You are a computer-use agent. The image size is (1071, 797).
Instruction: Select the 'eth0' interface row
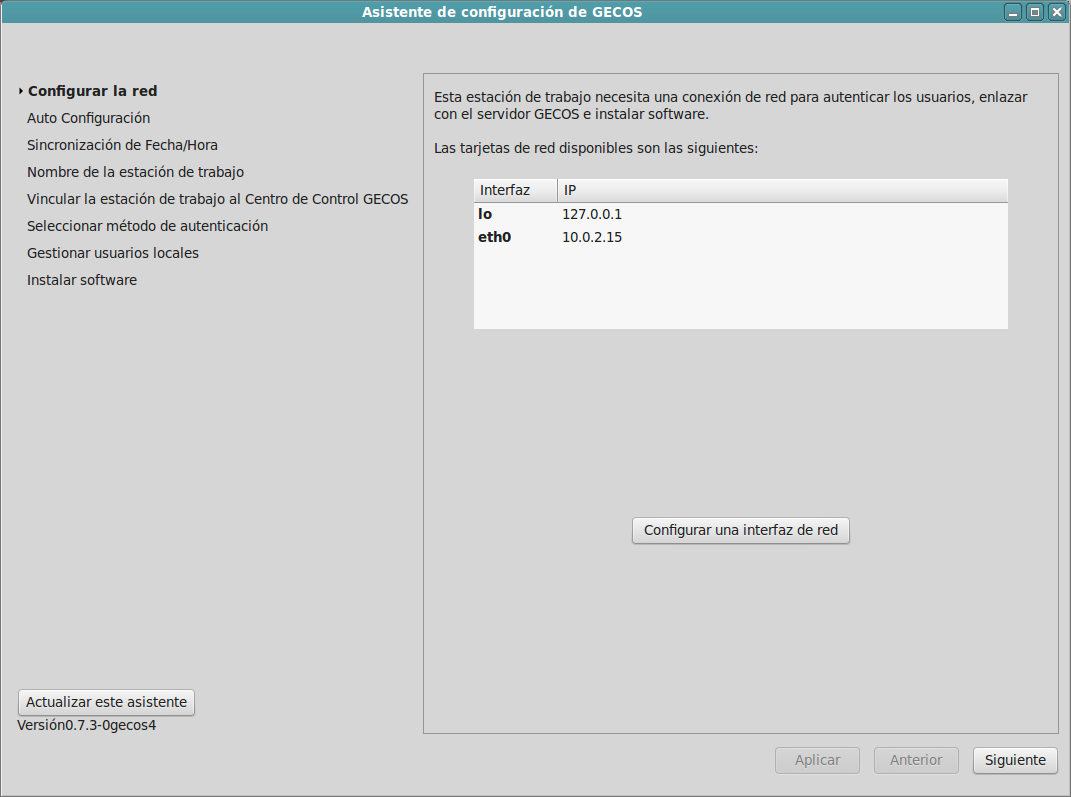[740, 237]
